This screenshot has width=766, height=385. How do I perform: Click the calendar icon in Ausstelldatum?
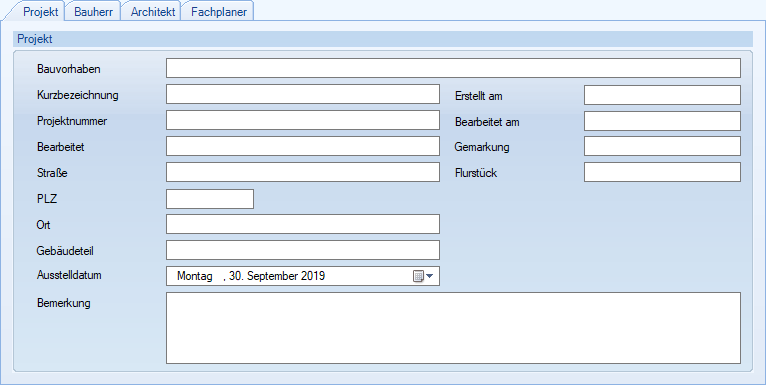pos(419,277)
